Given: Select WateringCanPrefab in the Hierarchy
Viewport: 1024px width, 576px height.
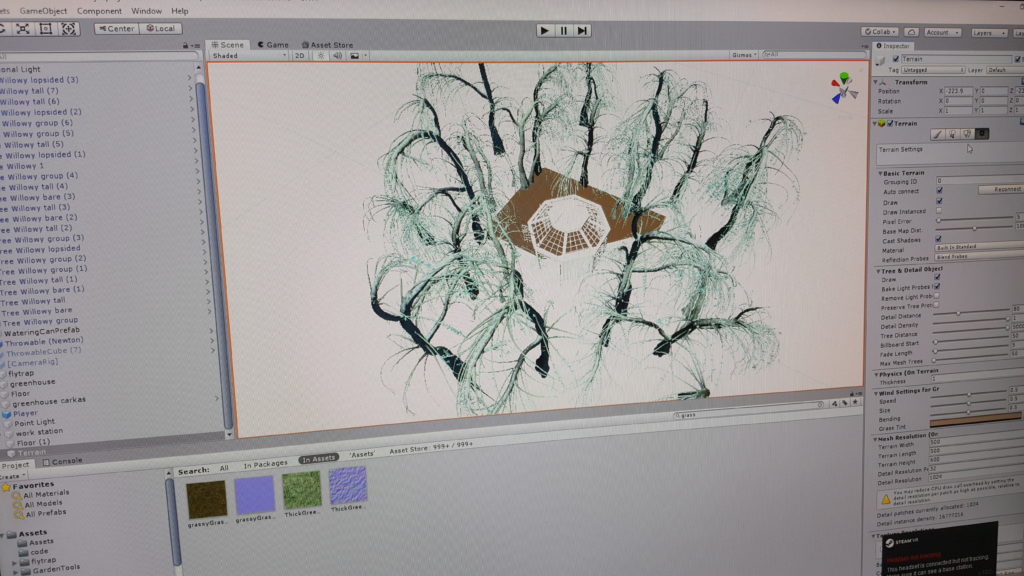Looking at the screenshot, I should point(42,332).
